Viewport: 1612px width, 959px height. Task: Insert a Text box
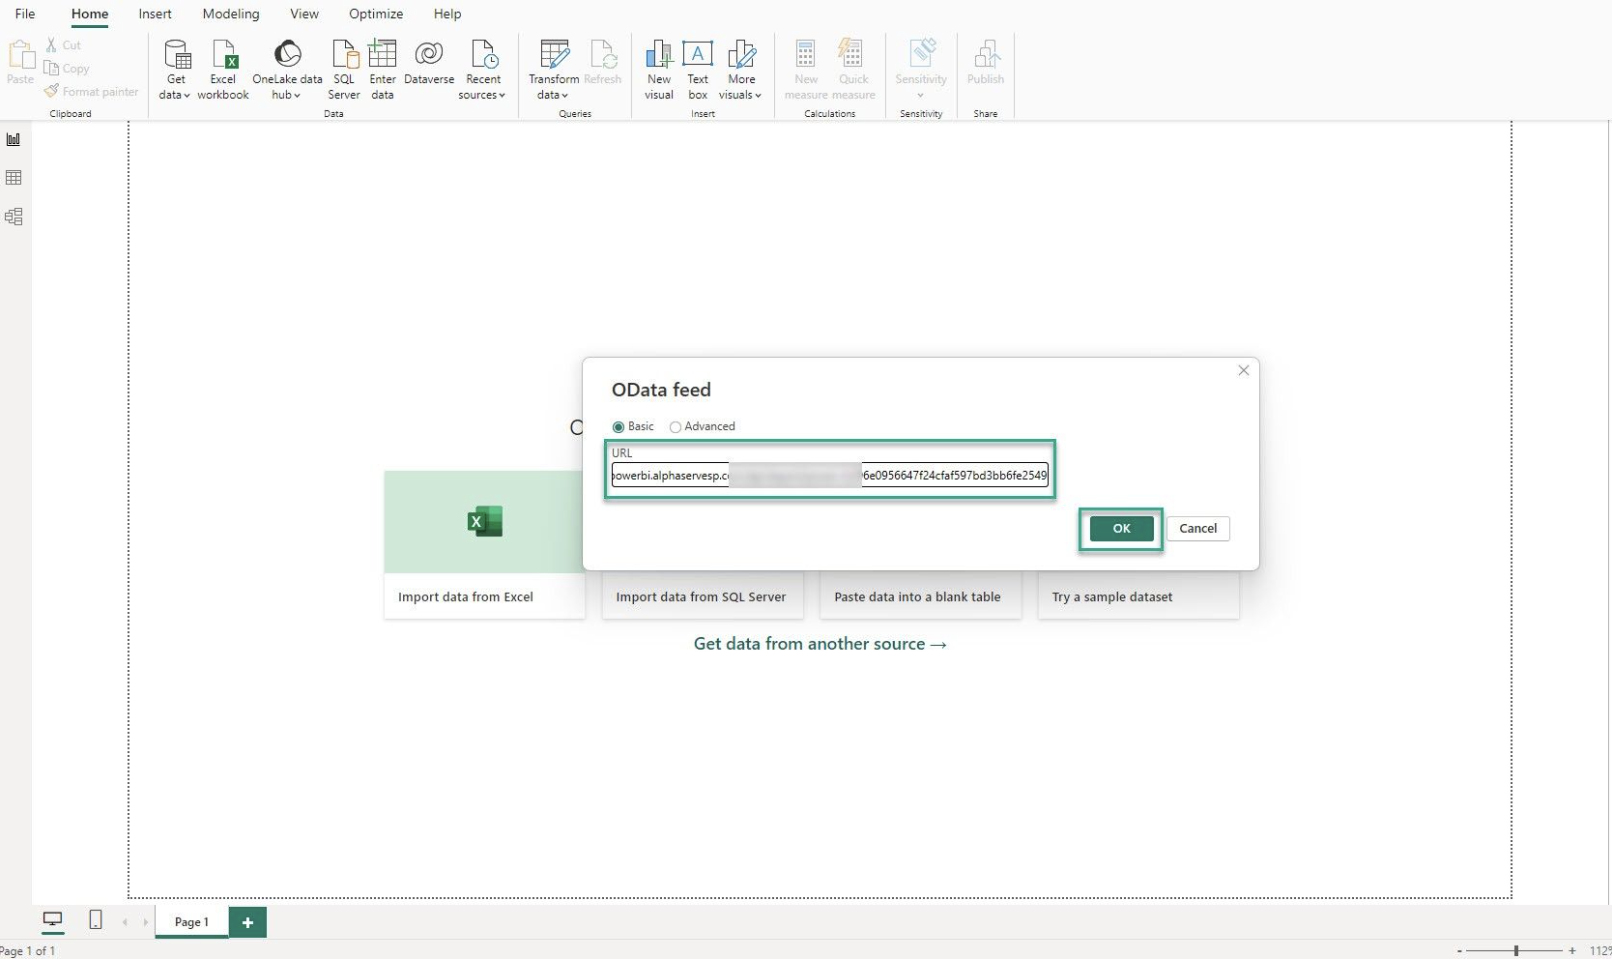click(x=697, y=66)
